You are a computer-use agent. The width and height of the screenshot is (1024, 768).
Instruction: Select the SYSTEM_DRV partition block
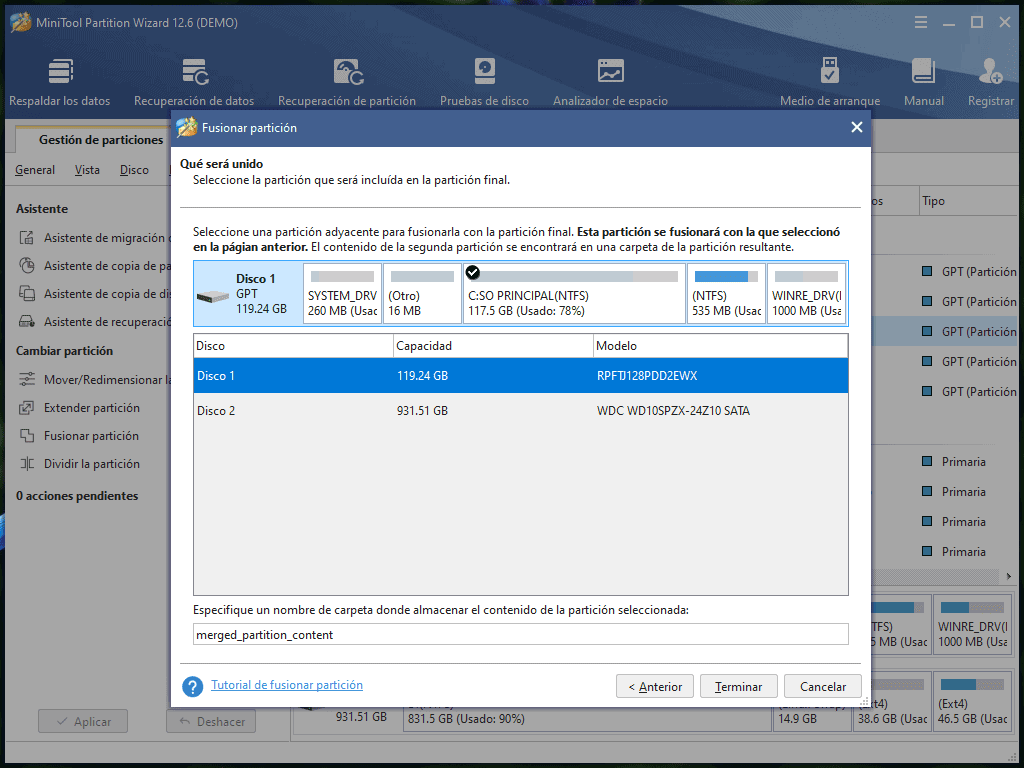click(x=342, y=294)
